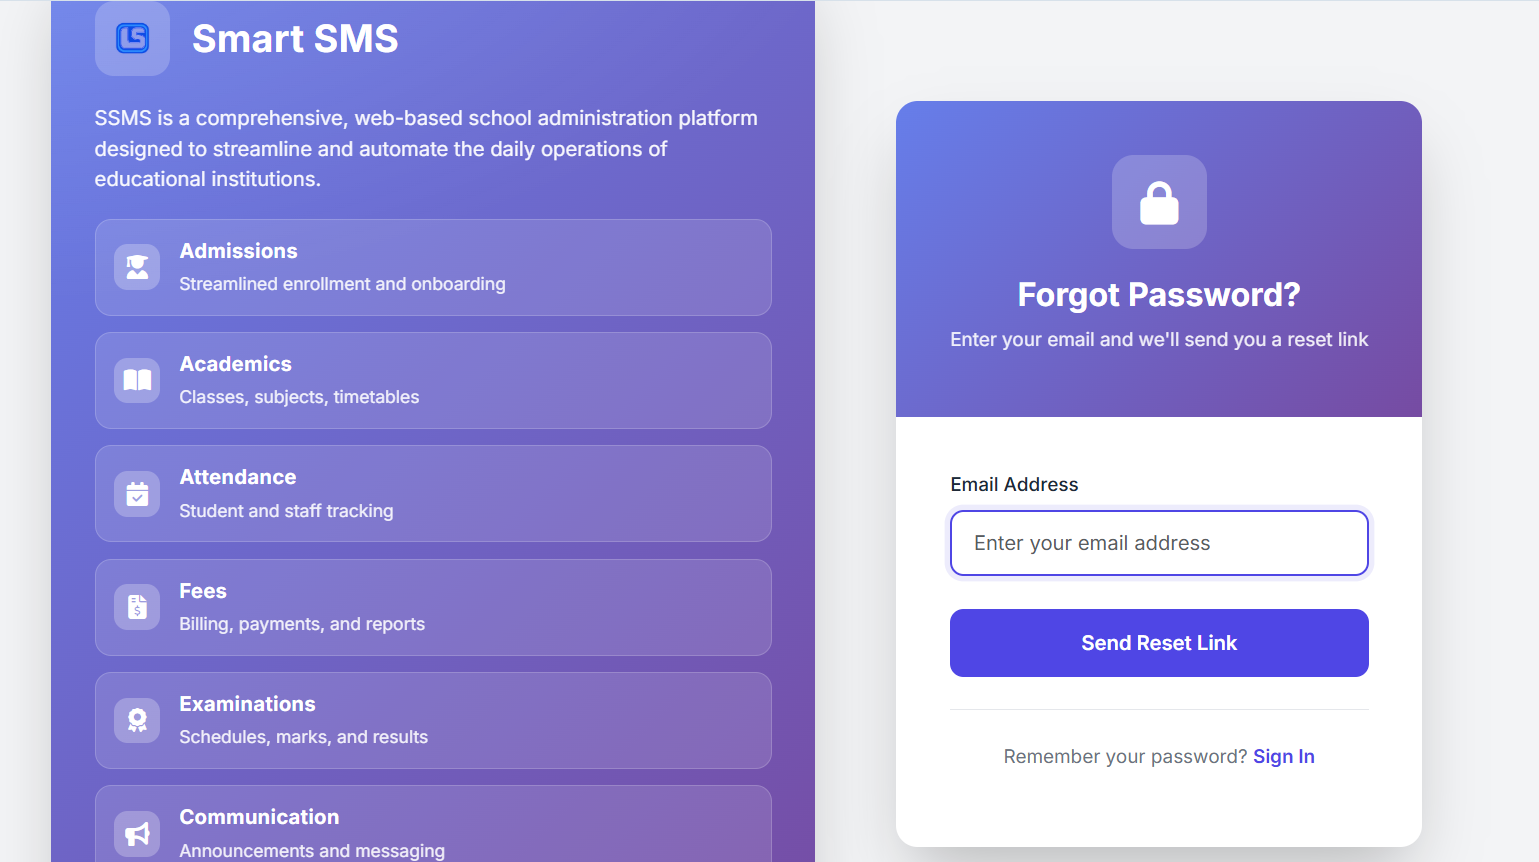The height and width of the screenshot is (862, 1539).
Task: Click the Forgot Password heading
Action: [x=1159, y=295]
